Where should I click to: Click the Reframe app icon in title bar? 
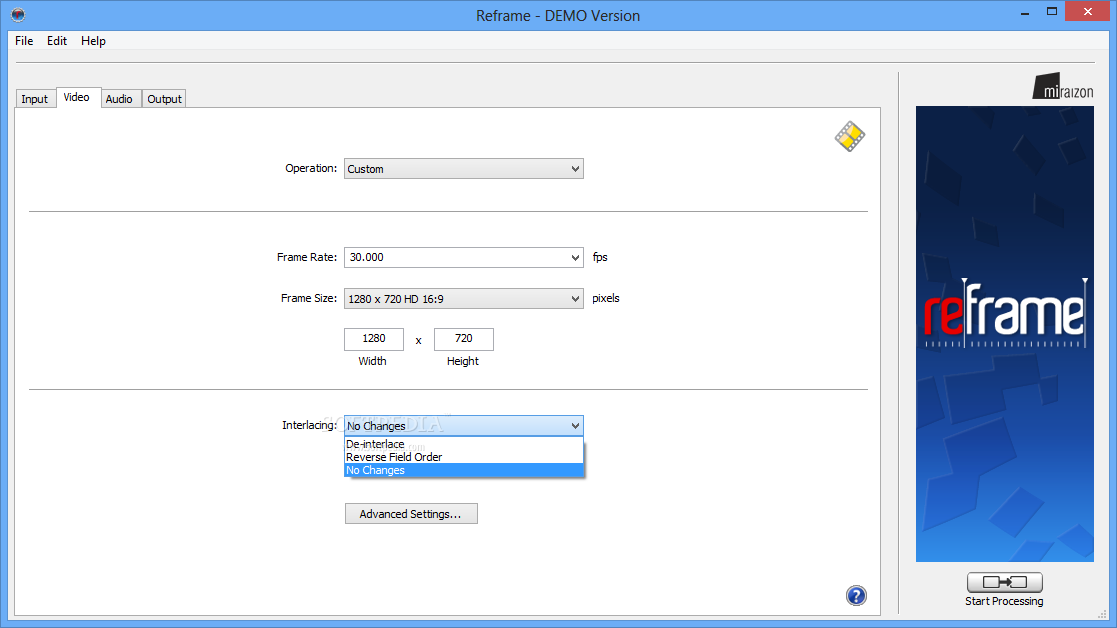point(18,14)
